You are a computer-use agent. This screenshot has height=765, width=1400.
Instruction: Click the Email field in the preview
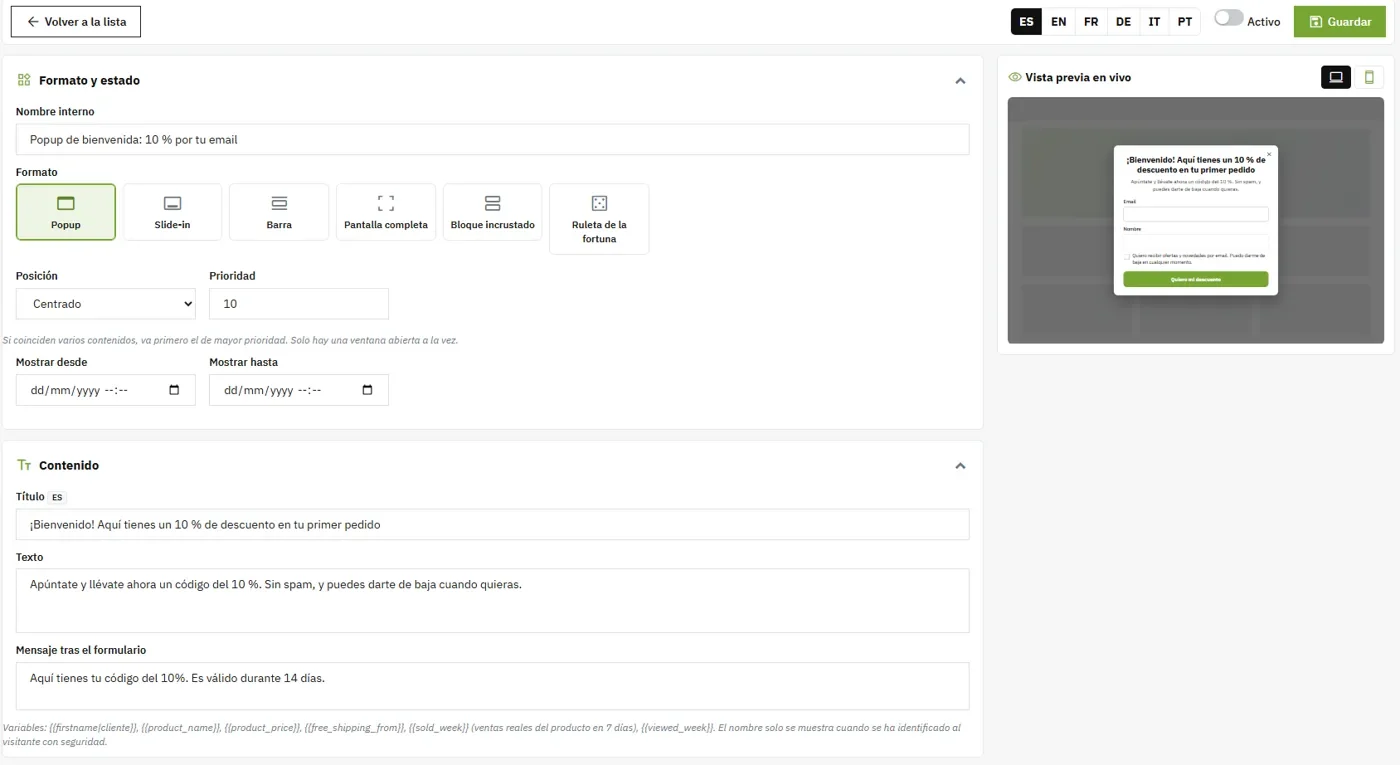(1196, 214)
